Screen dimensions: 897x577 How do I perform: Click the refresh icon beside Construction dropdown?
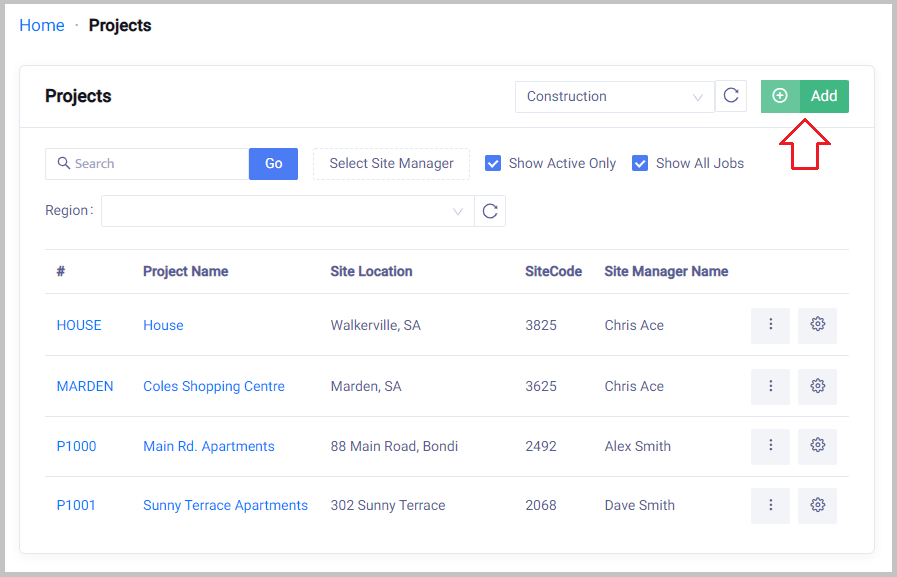coord(731,96)
